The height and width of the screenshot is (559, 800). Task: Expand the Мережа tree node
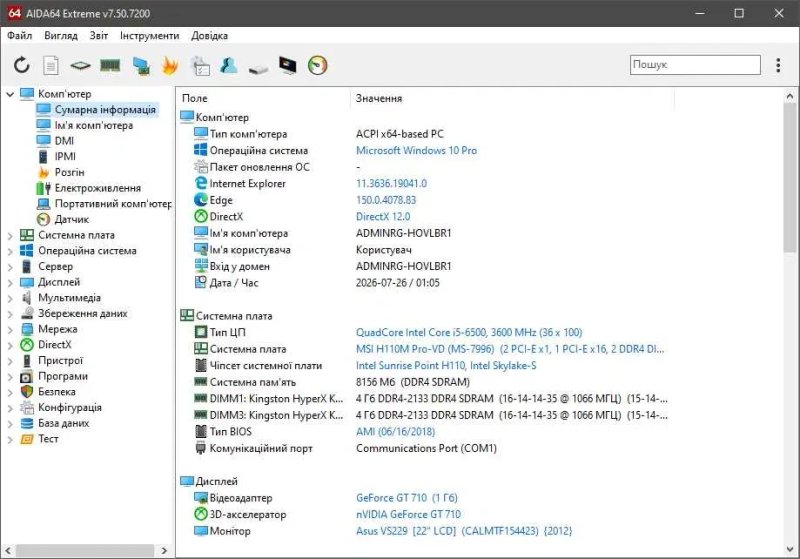(x=10, y=329)
